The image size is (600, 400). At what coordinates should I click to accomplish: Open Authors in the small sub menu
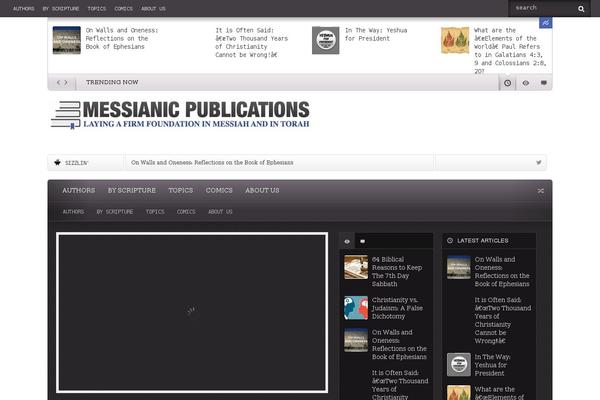(73, 212)
